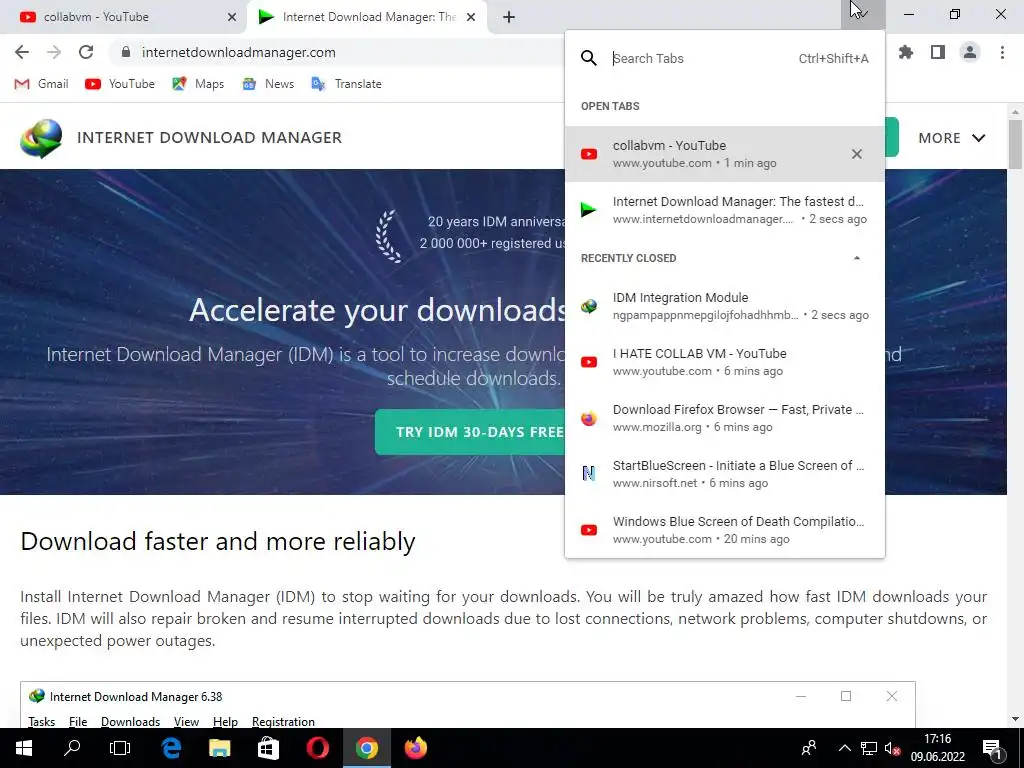Image resolution: width=1024 pixels, height=768 pixels.
Task: Collapse the Recently Closed section
Action: 857,258
